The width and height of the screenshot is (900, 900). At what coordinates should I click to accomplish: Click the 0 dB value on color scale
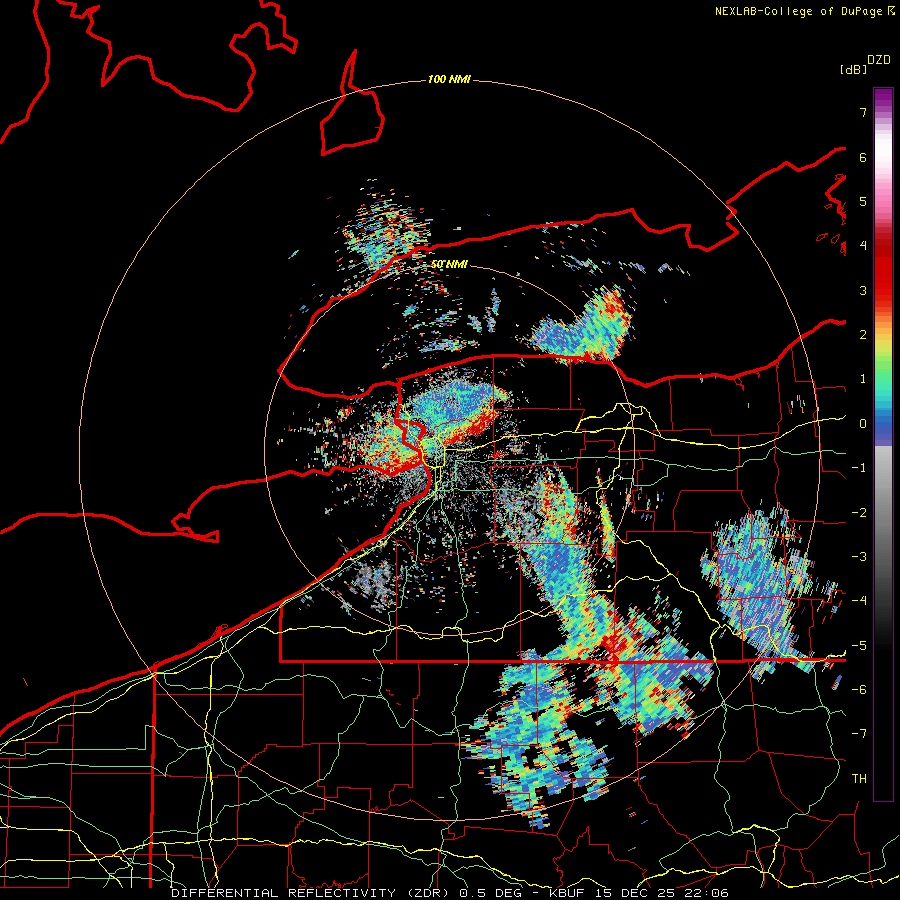[863, 424]
